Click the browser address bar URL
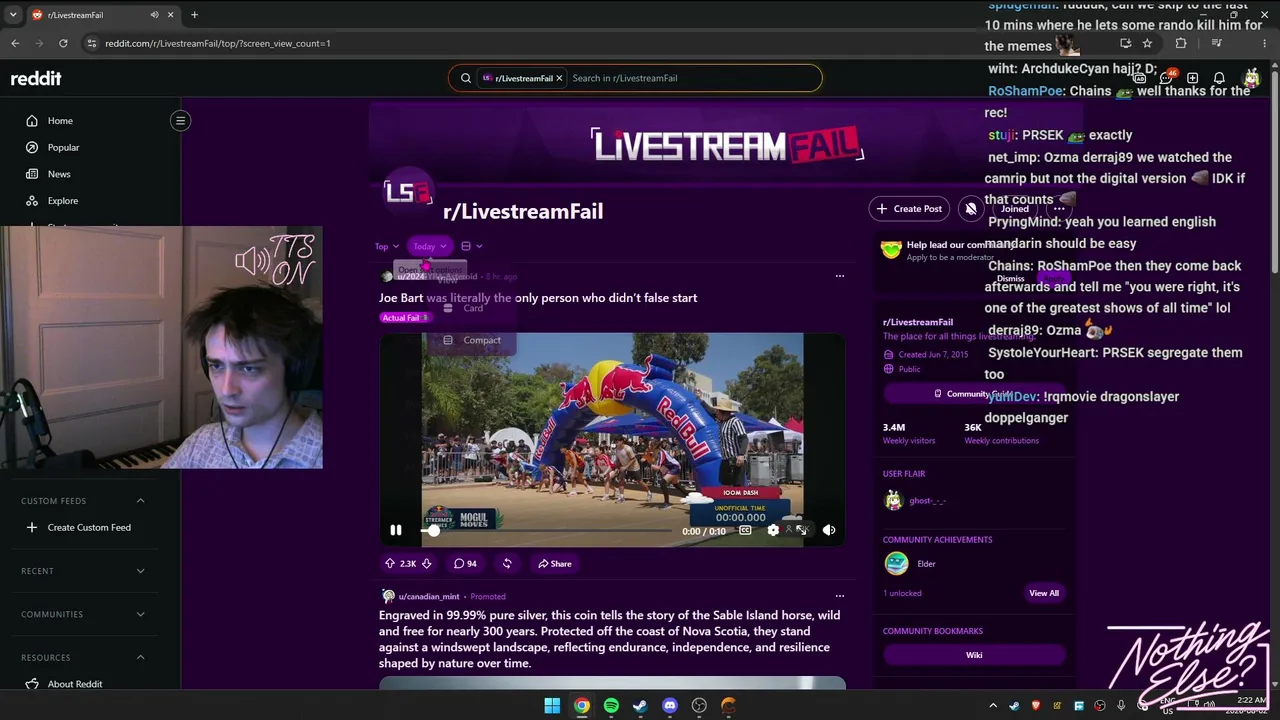Viewport: 1280px width, 720px height. pos(218,44)
